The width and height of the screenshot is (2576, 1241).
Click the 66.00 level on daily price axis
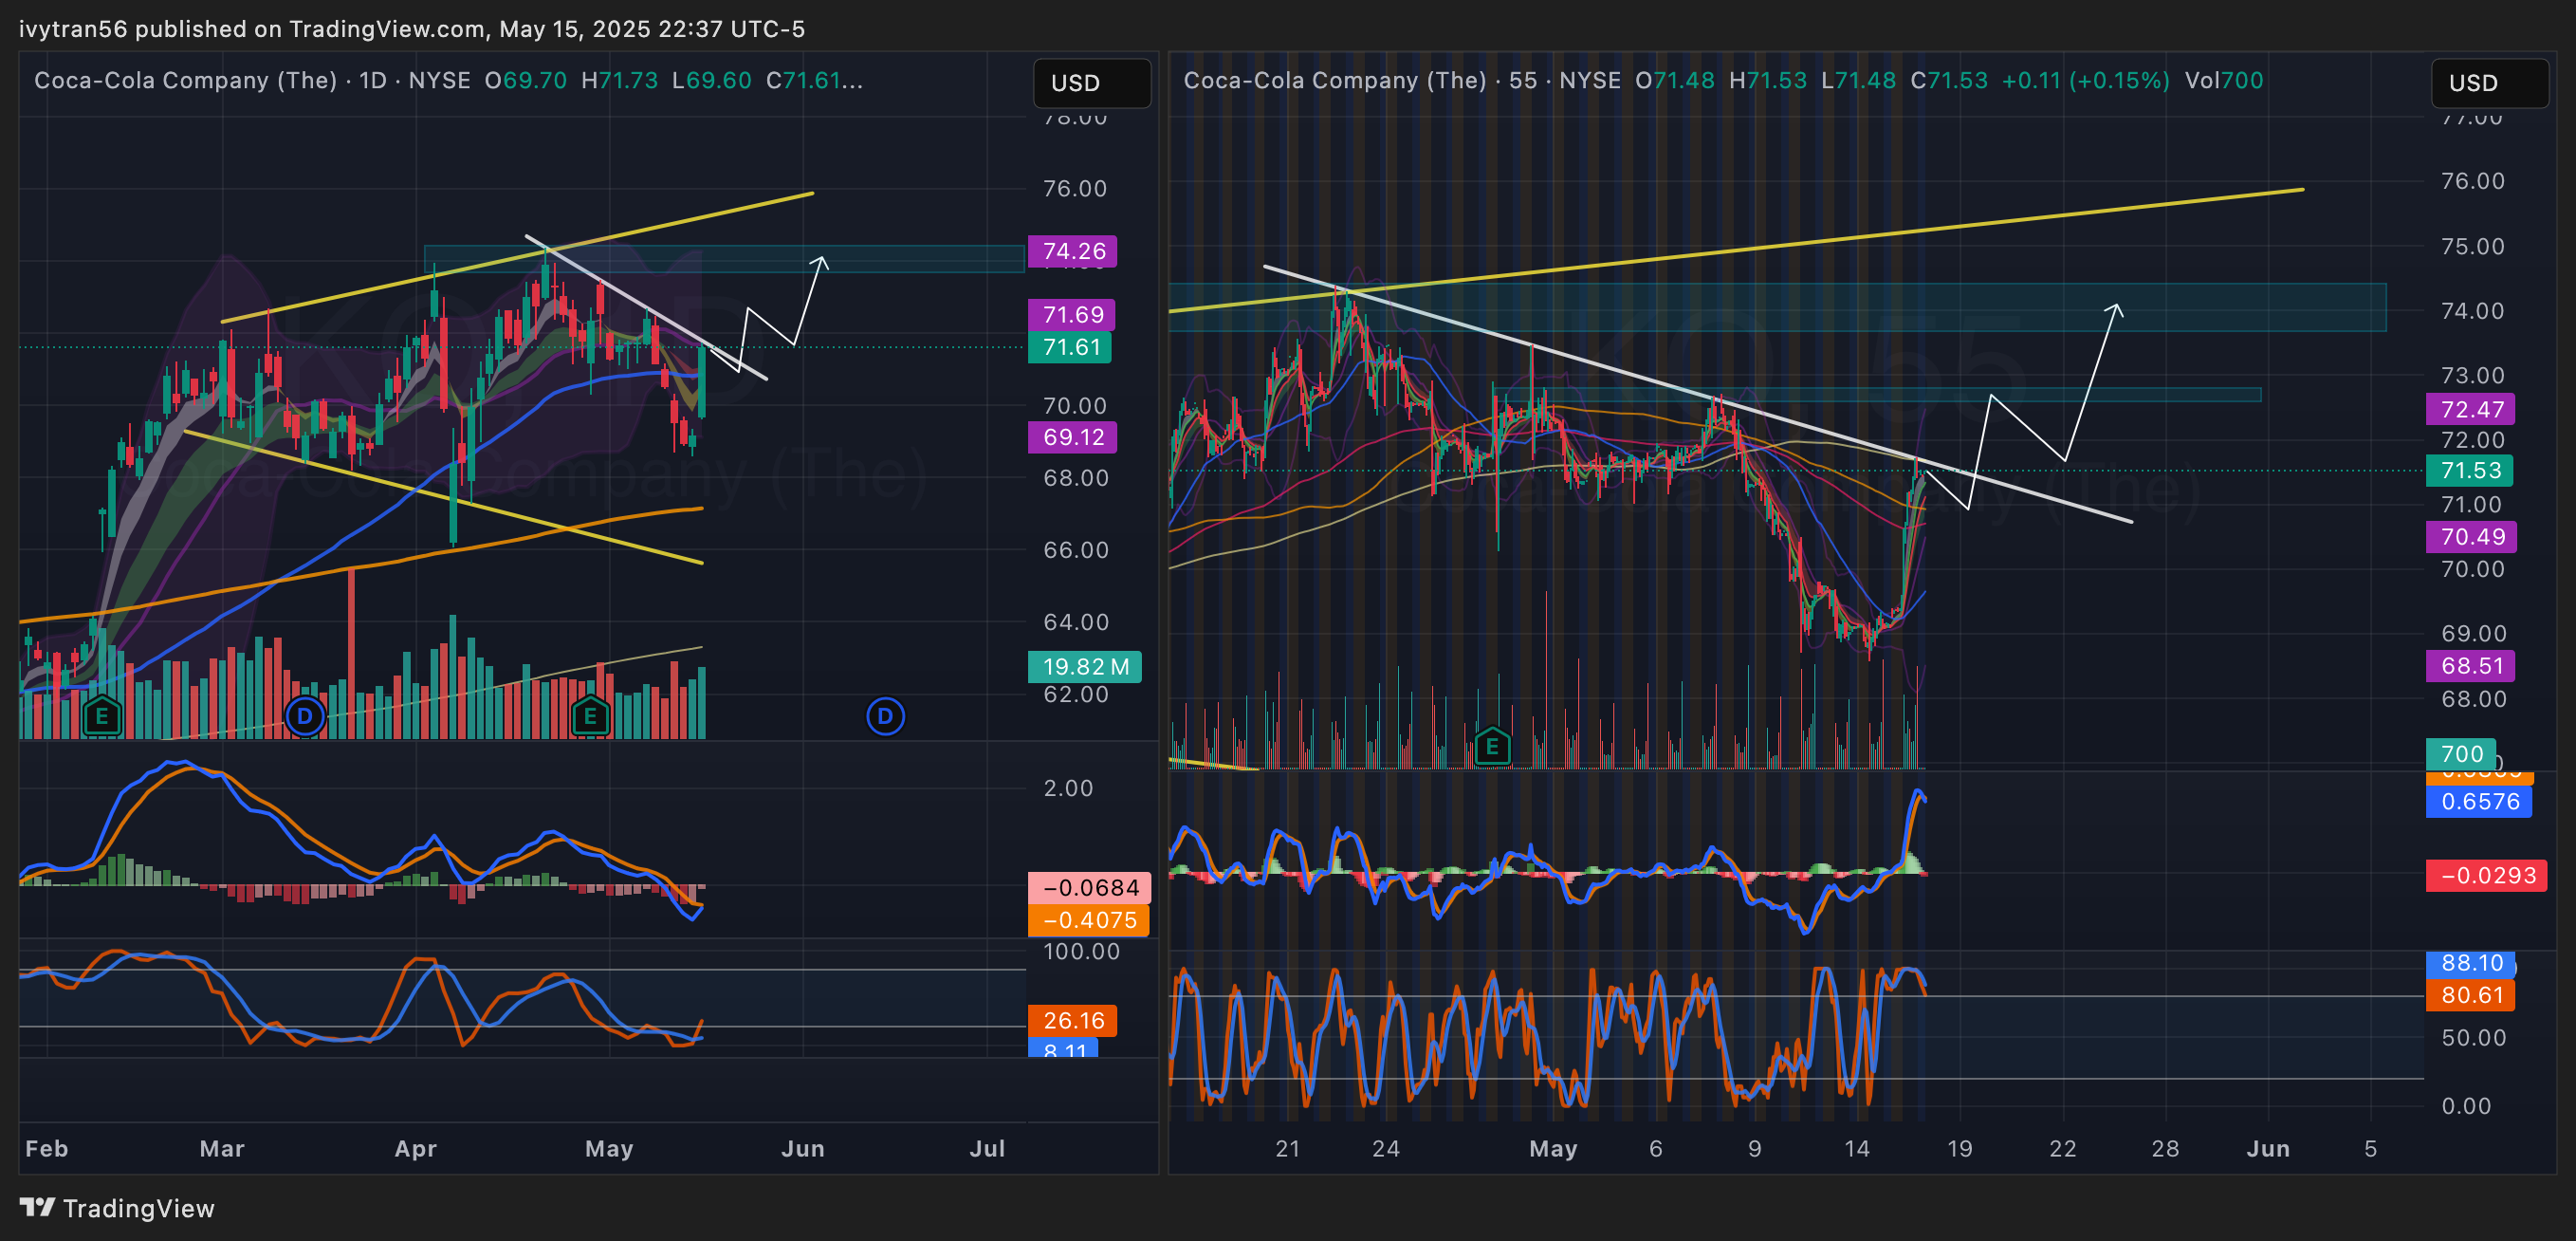pos(1075,550)
